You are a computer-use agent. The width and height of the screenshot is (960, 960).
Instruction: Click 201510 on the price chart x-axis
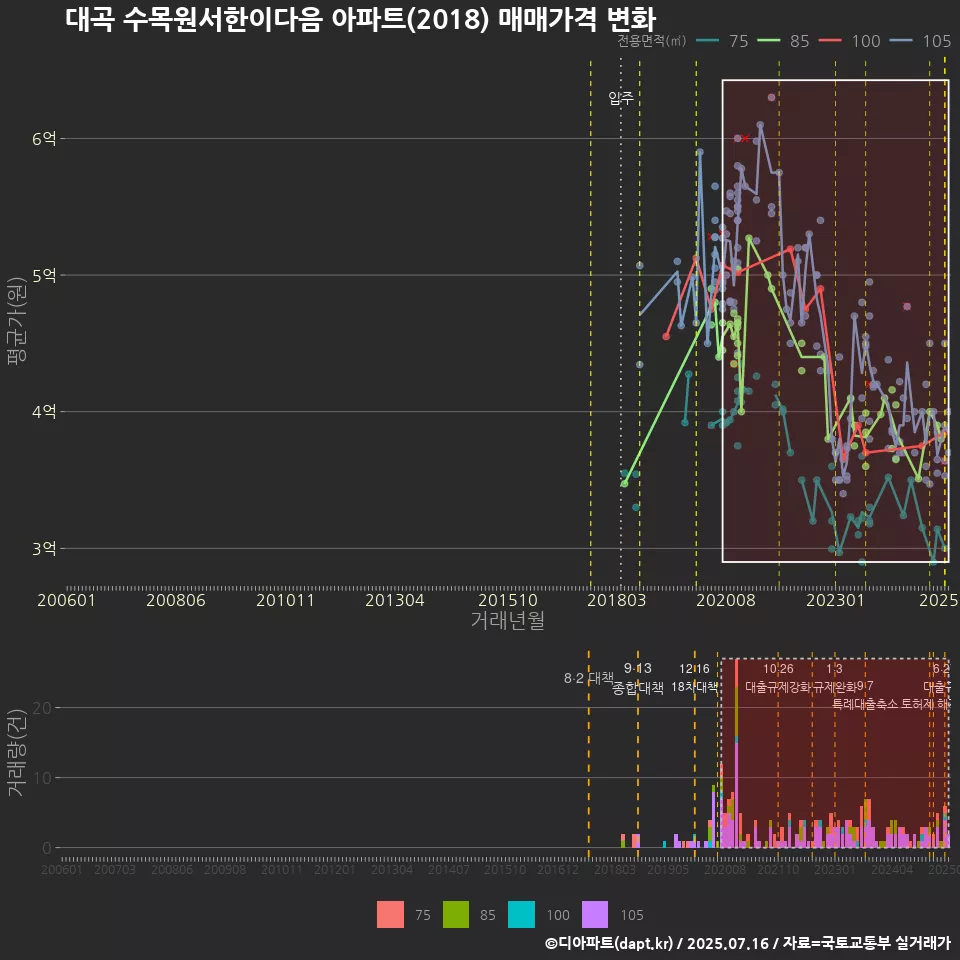tap(508, 600)
